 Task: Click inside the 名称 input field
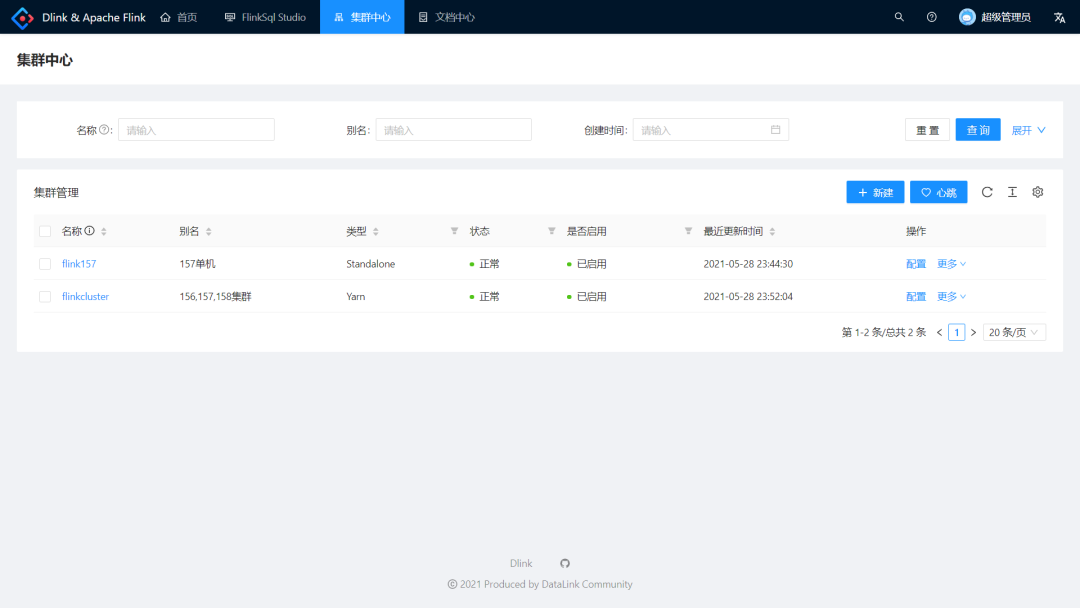click(x=196, y=129)
